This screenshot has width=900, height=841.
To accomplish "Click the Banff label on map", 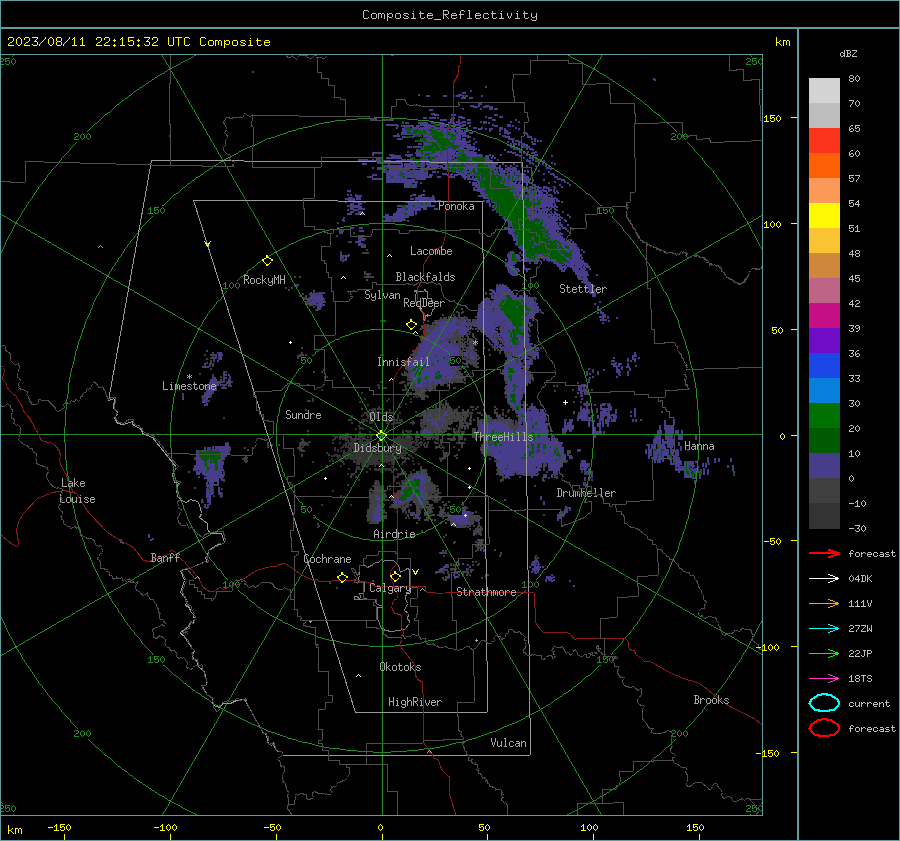I will 165,558.
